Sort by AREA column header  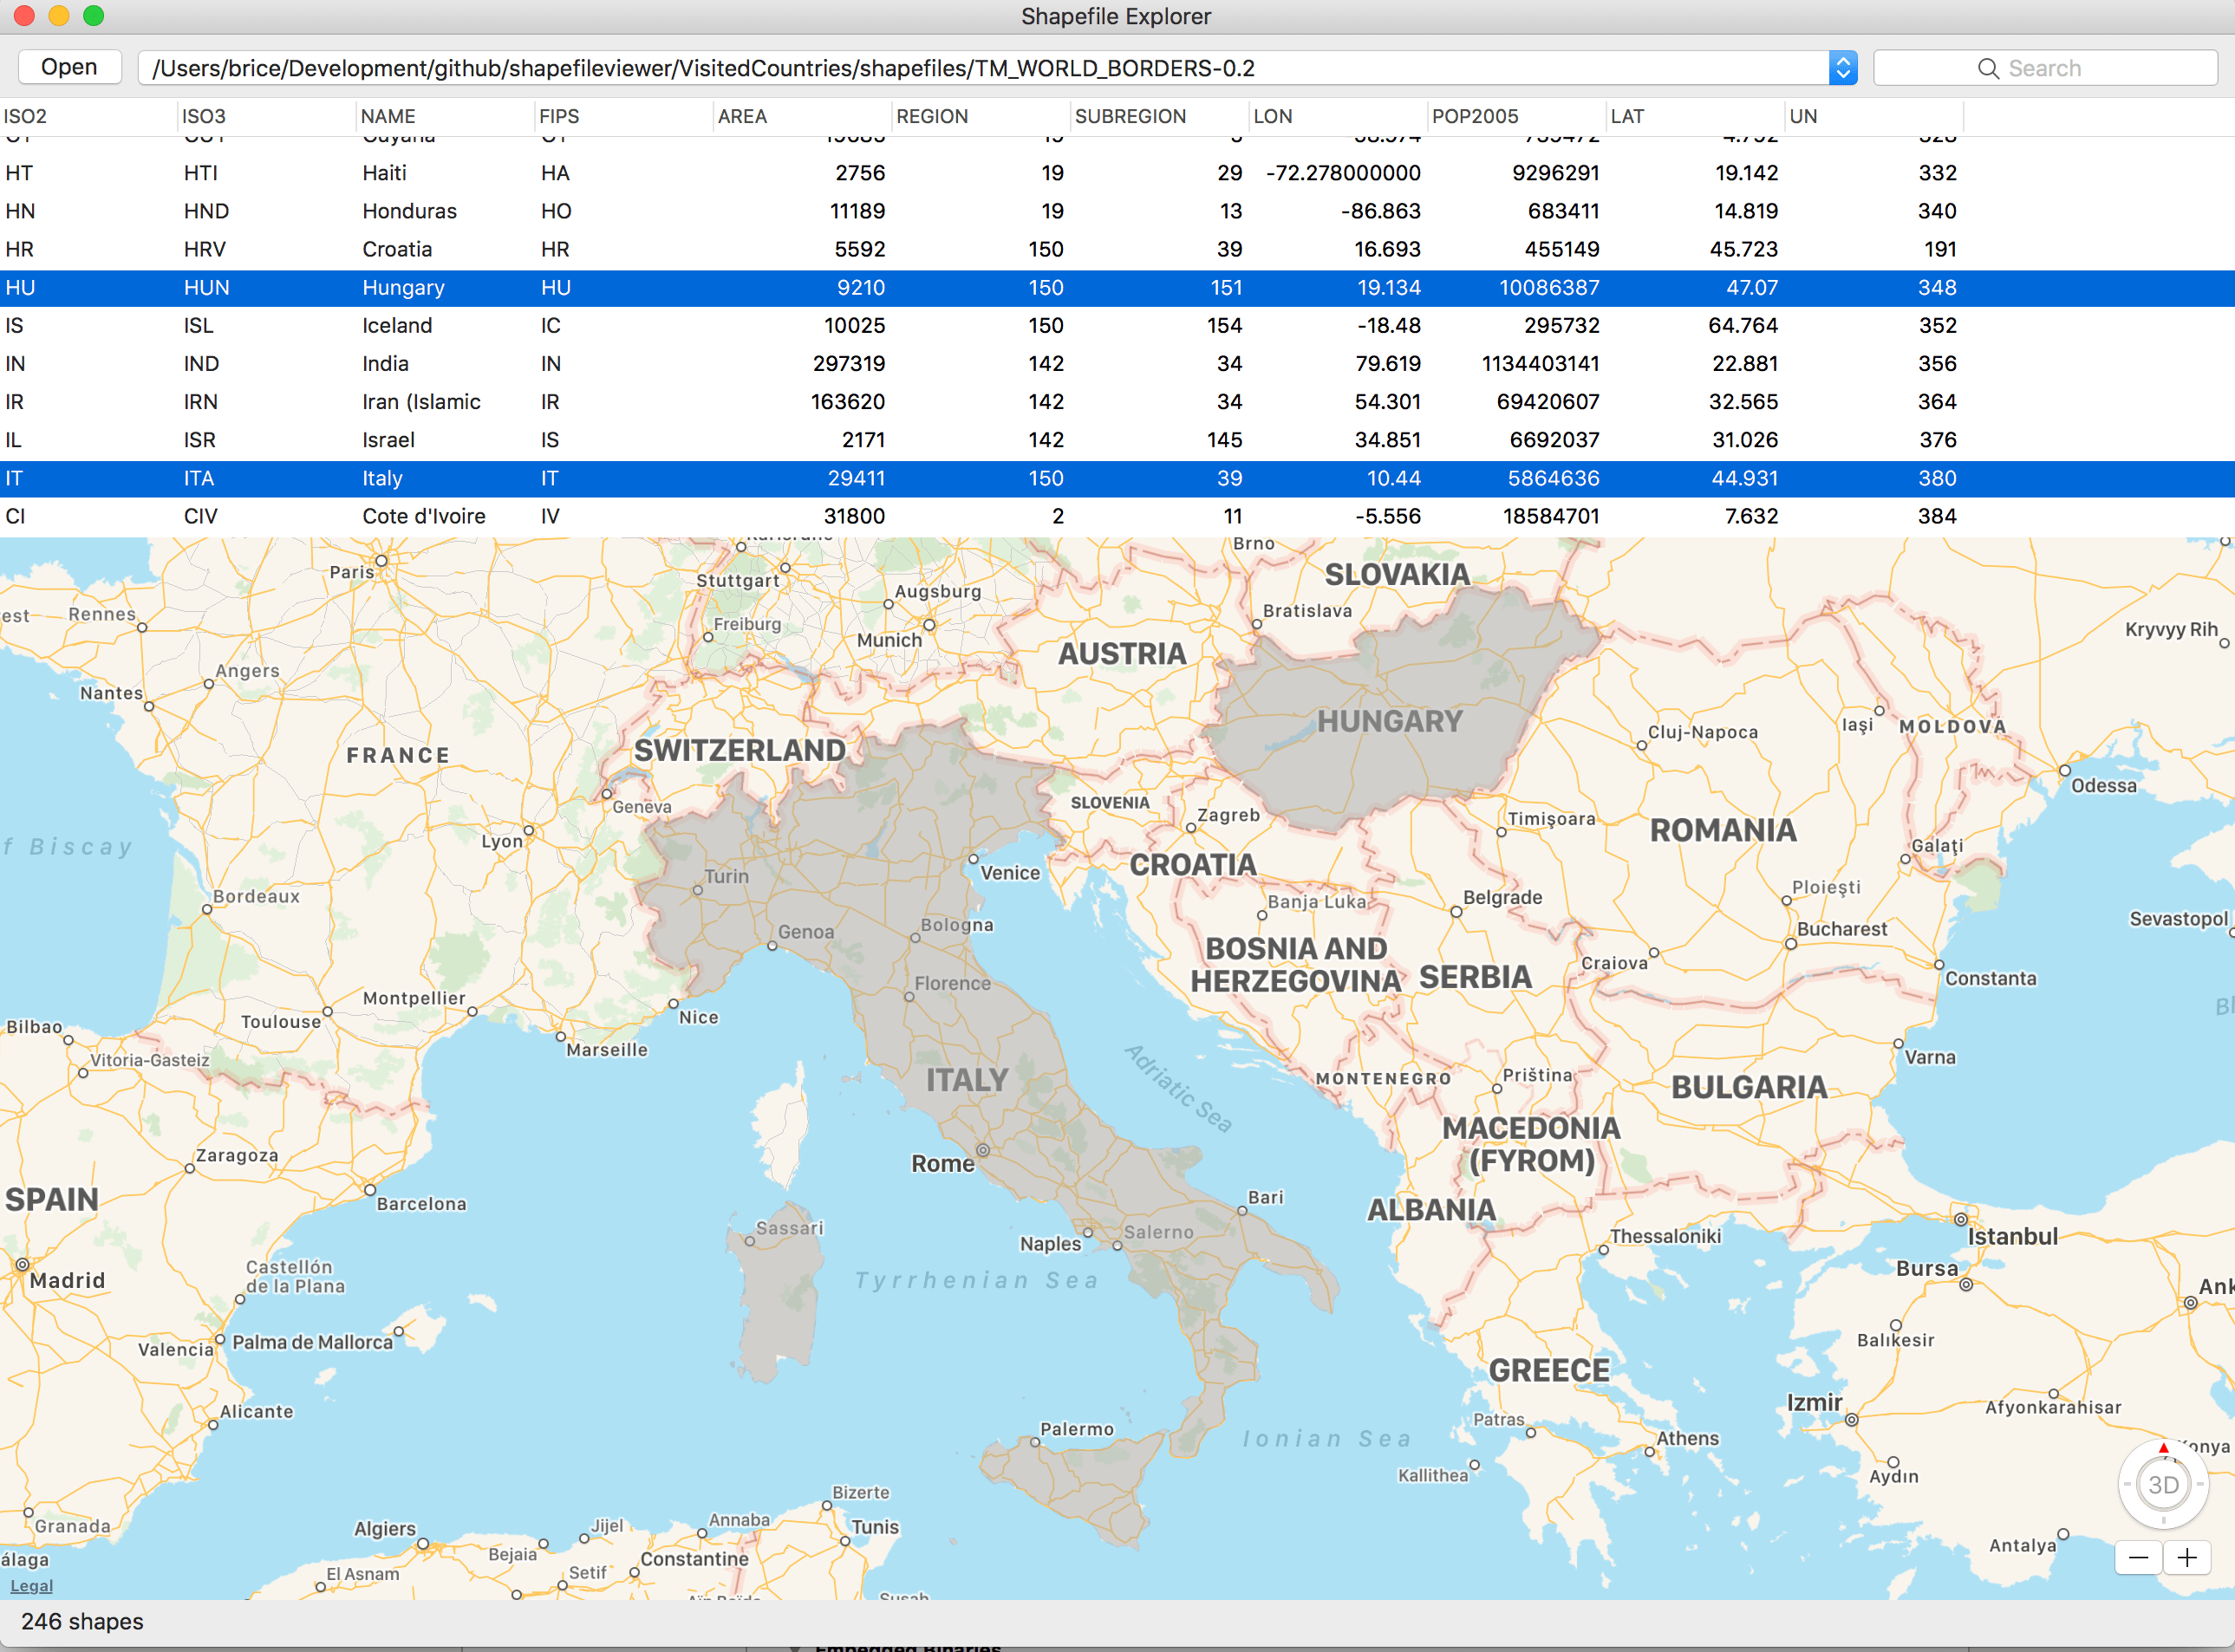[742, 116]
